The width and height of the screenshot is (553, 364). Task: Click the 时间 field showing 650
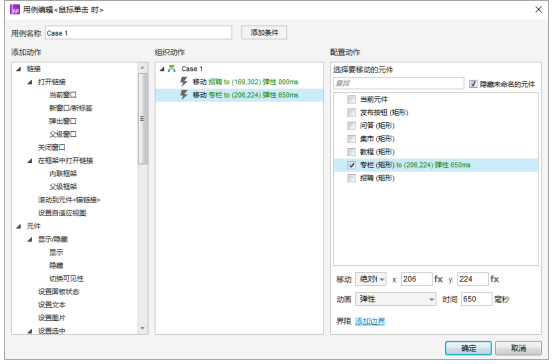pyautogui.click(x=476, y=299)
